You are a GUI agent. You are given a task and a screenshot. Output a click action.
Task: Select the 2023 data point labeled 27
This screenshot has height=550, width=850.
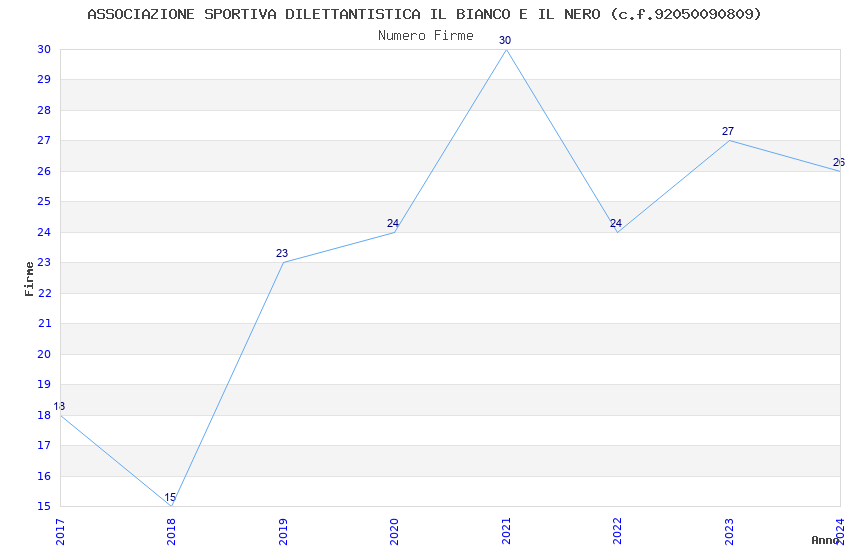tap(729, 140)
